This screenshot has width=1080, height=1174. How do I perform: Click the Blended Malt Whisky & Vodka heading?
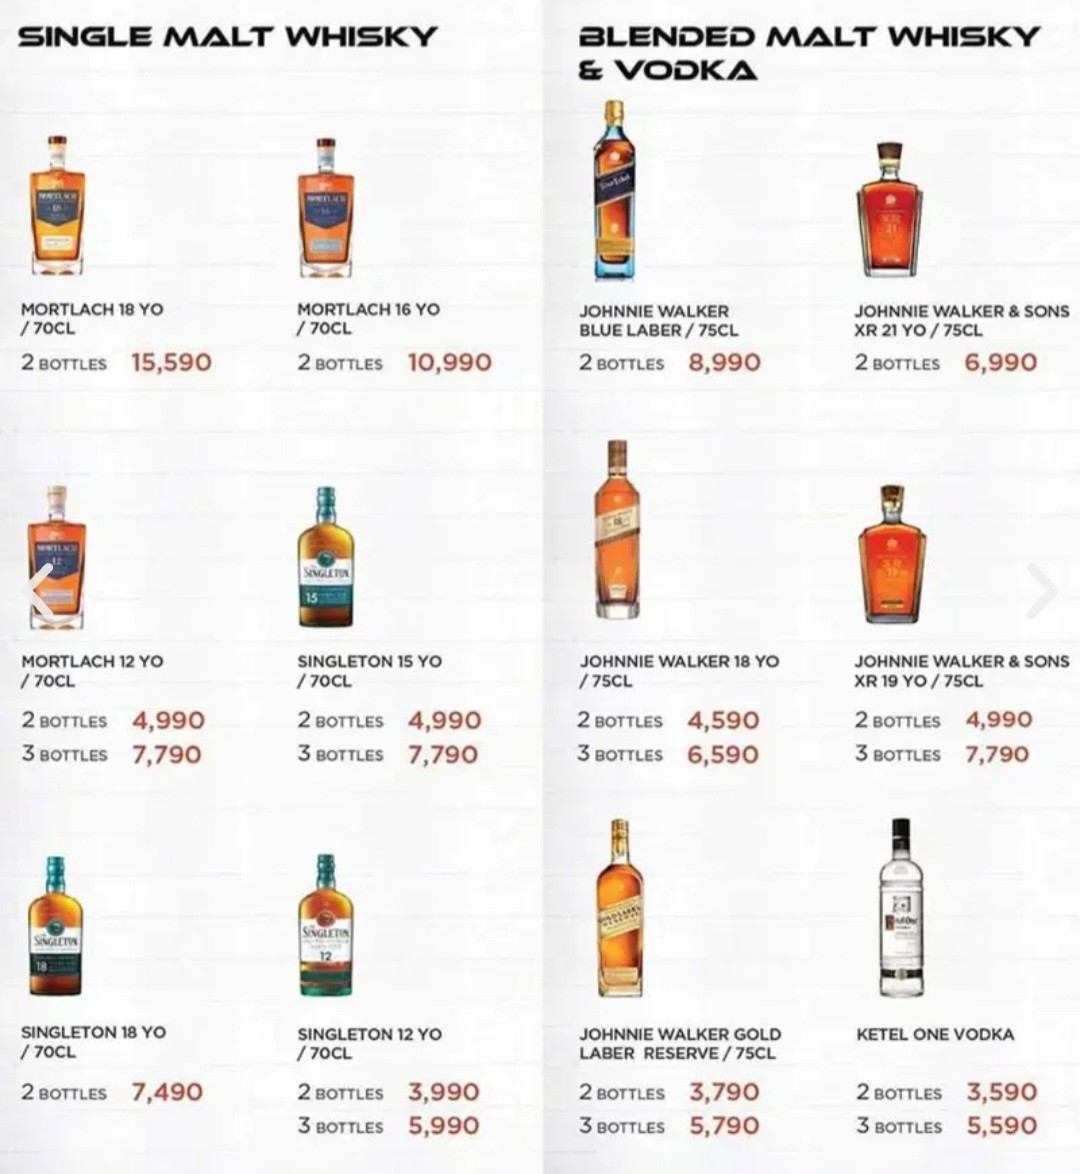[809, 53]
